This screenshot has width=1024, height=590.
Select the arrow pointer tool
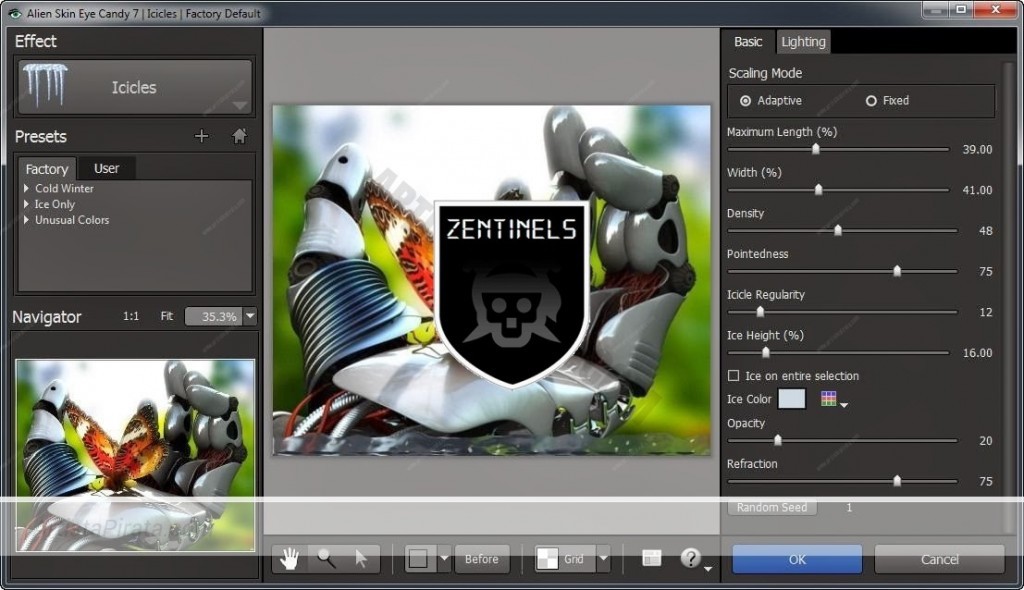point(360,559)
